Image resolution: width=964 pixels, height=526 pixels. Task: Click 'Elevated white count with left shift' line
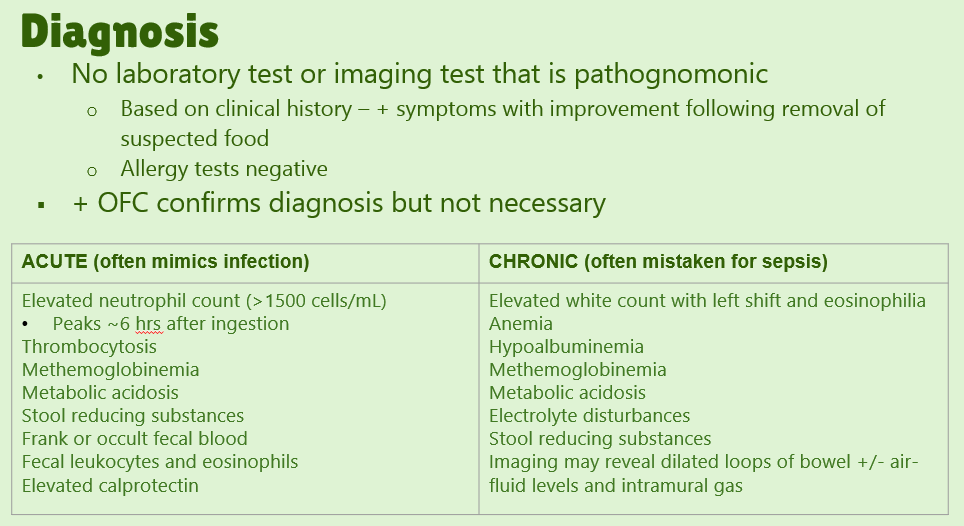coord(706,300)
